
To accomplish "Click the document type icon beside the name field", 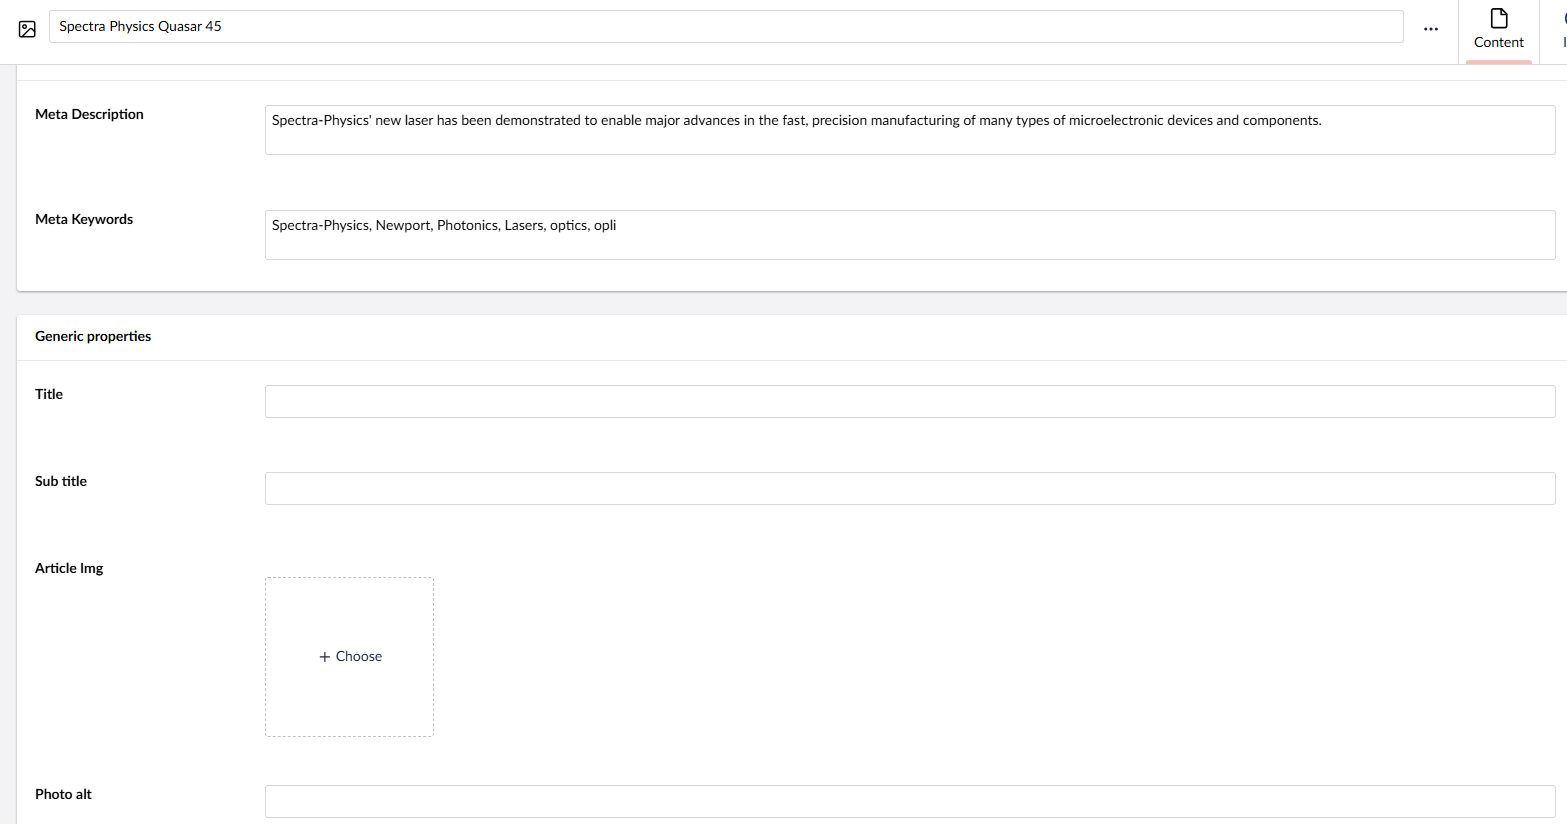I will (x=27, y=29).
